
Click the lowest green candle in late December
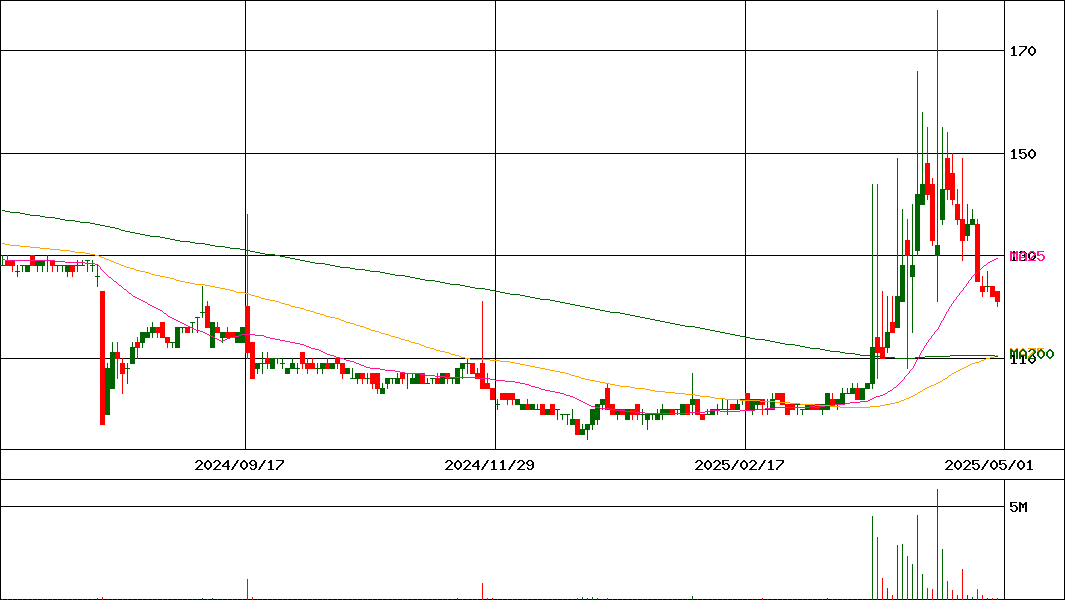(580, 429)
